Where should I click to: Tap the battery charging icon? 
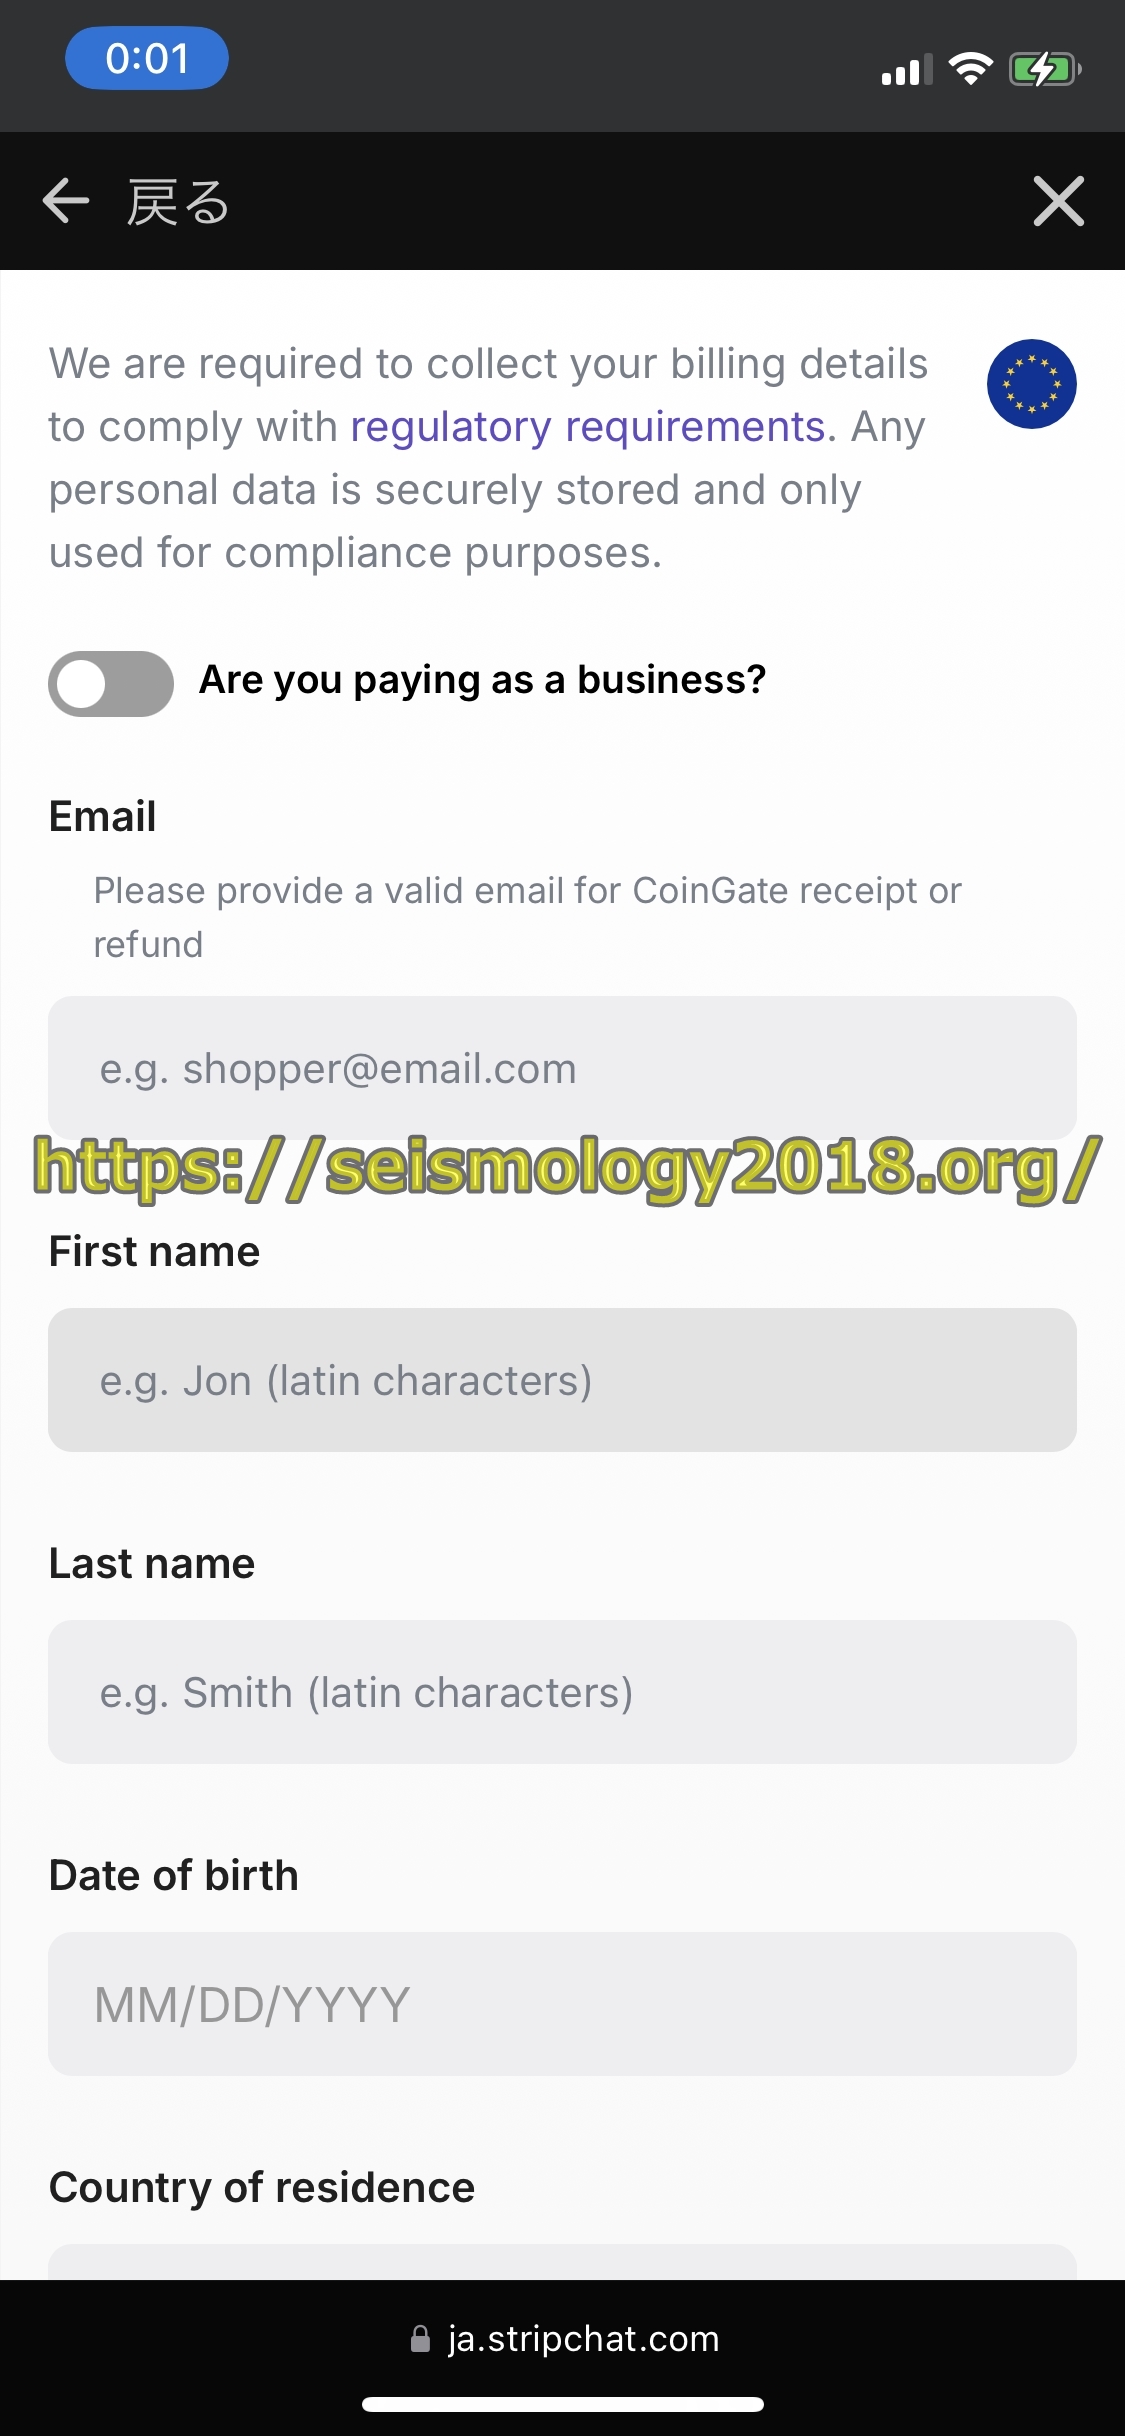(x=1045, y=69)
